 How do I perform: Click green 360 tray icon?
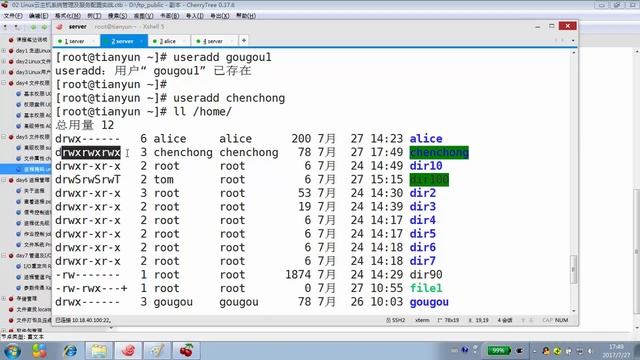557,351
